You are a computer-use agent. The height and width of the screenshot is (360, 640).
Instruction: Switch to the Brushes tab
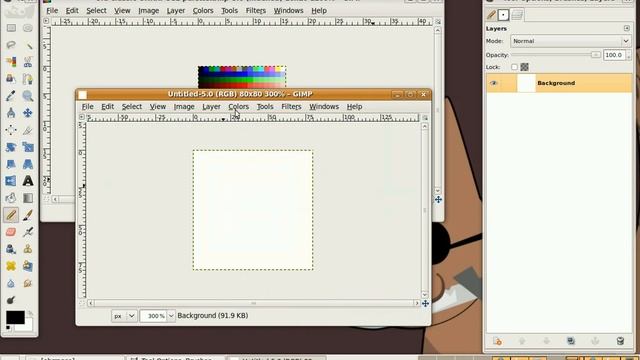503,15
